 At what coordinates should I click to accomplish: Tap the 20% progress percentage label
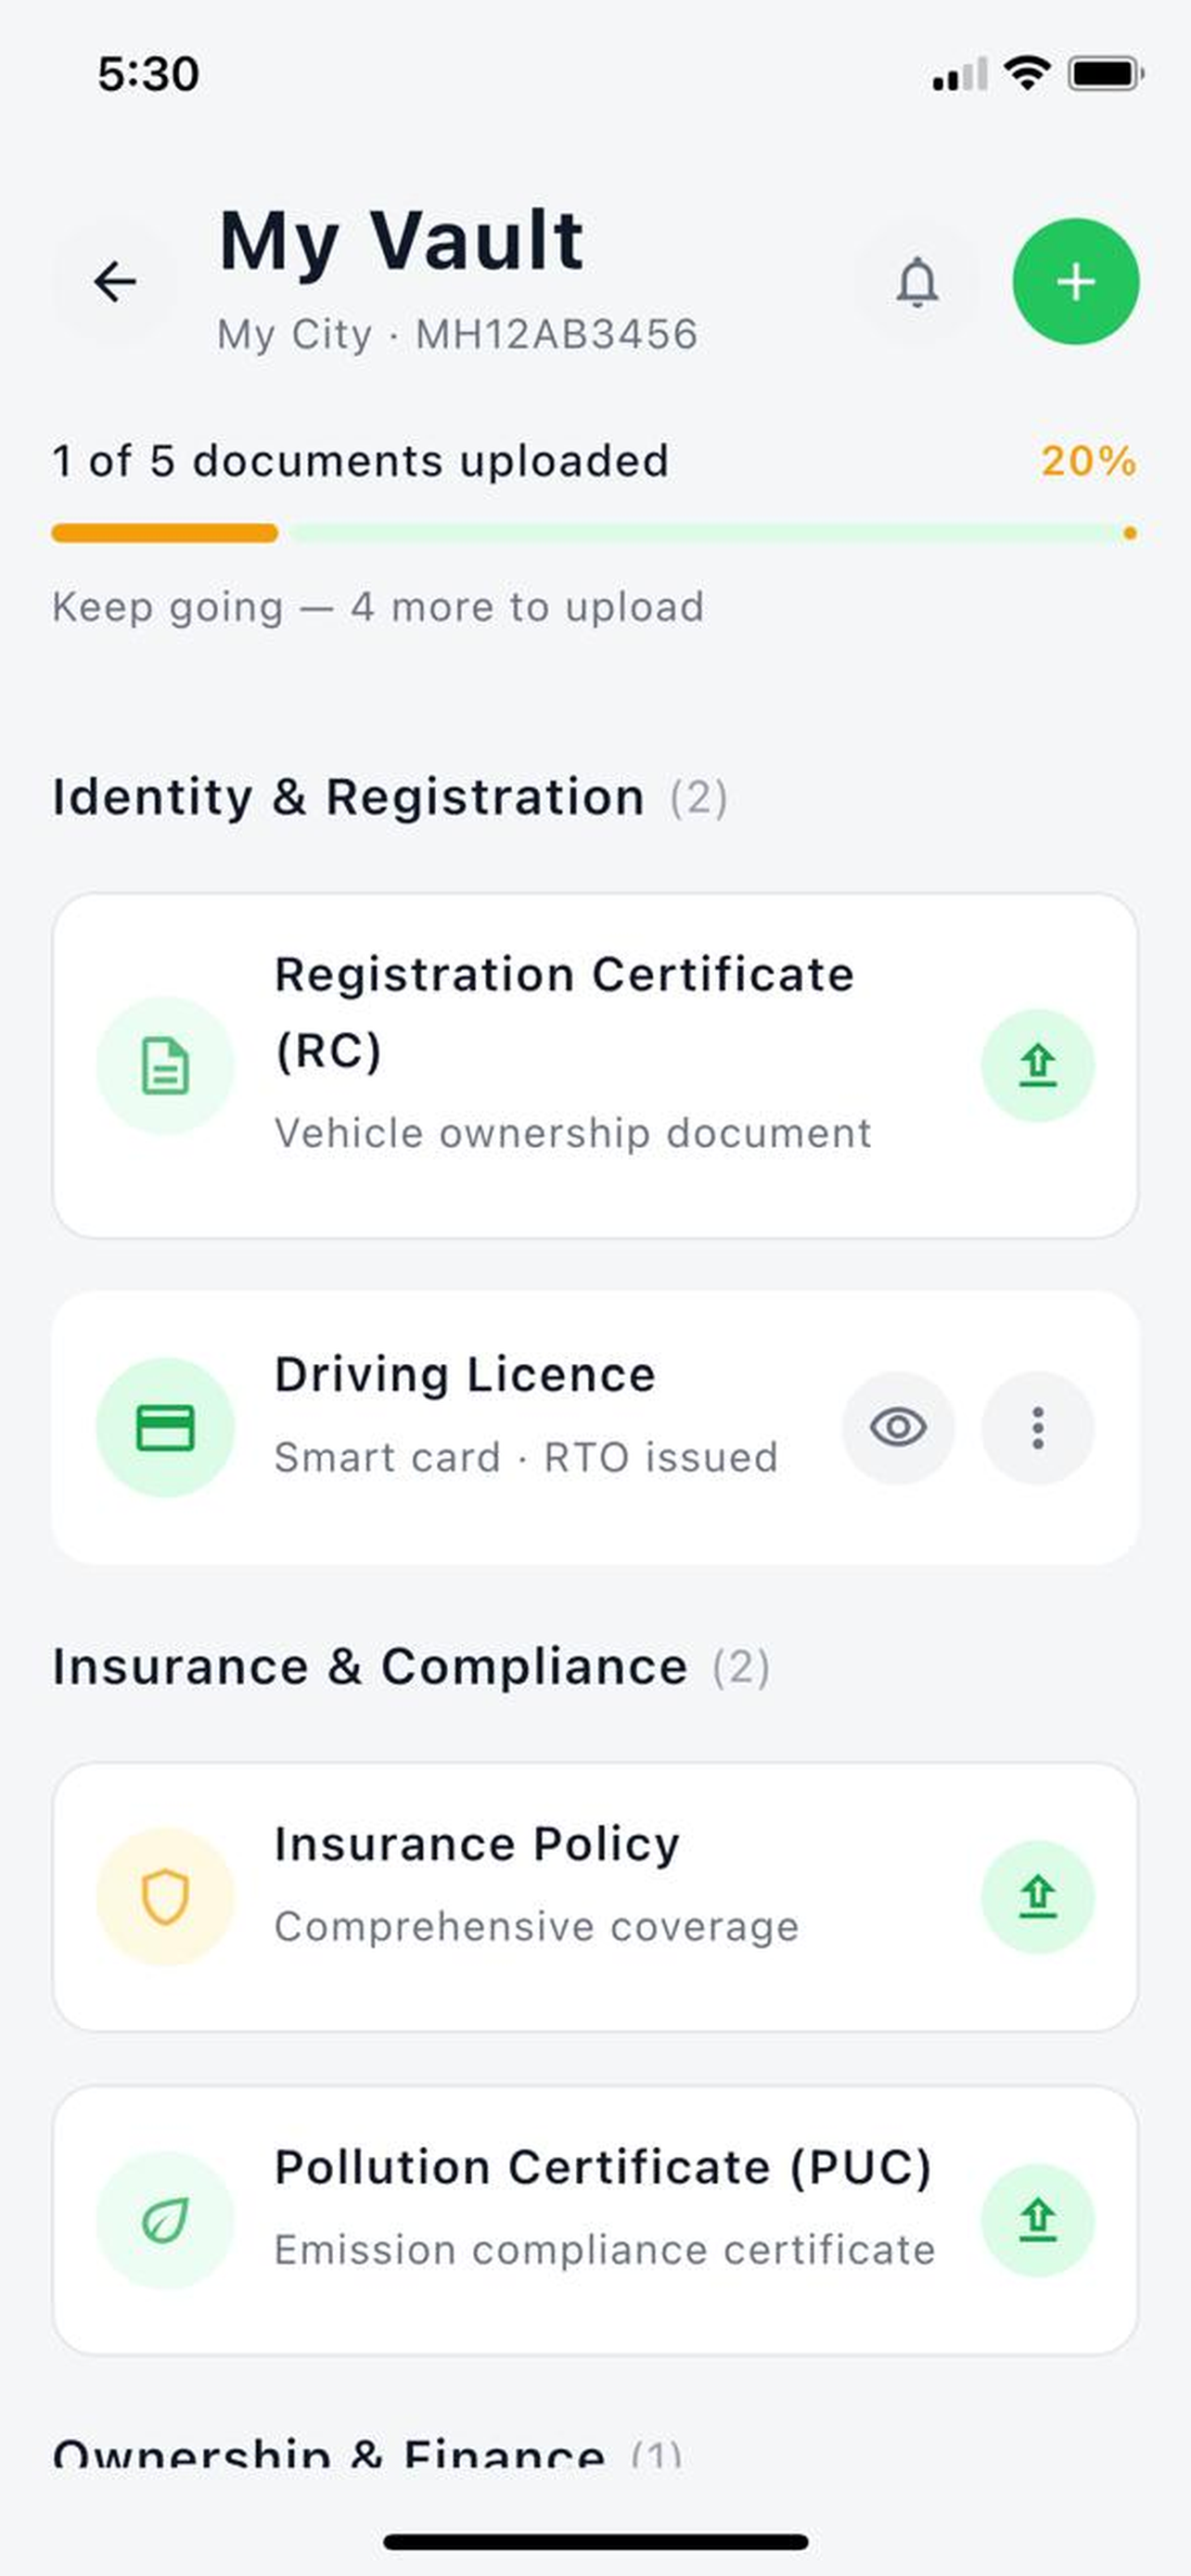point(1088,461)
